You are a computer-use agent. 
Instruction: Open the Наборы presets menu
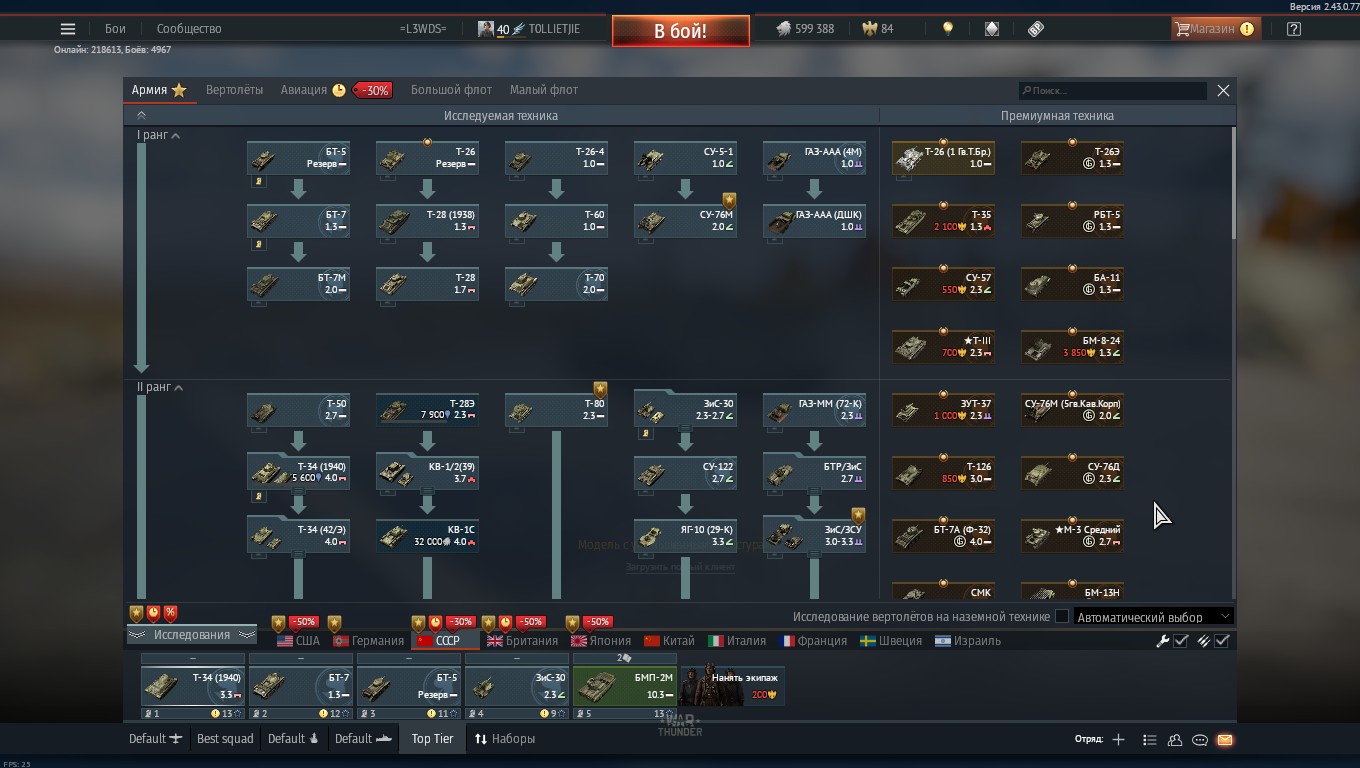pos(505,739)
